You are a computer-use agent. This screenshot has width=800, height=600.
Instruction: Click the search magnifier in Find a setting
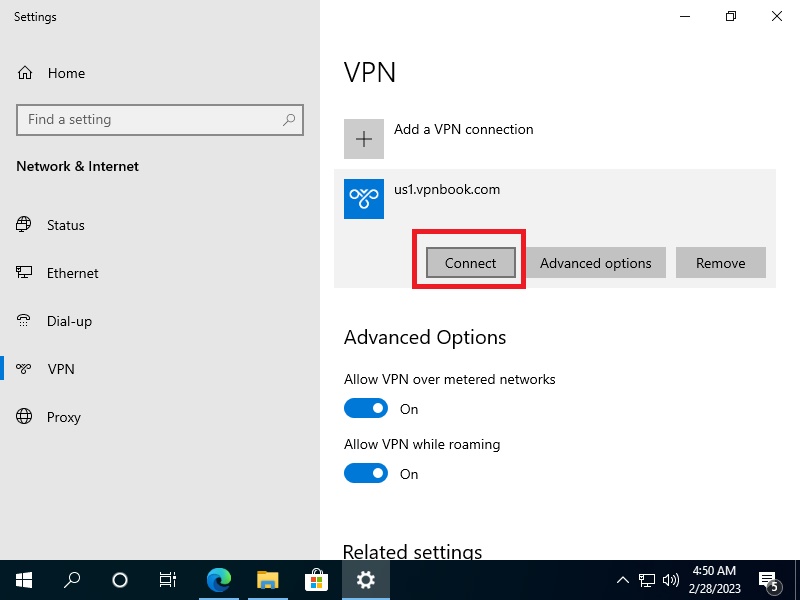[289, 120]
